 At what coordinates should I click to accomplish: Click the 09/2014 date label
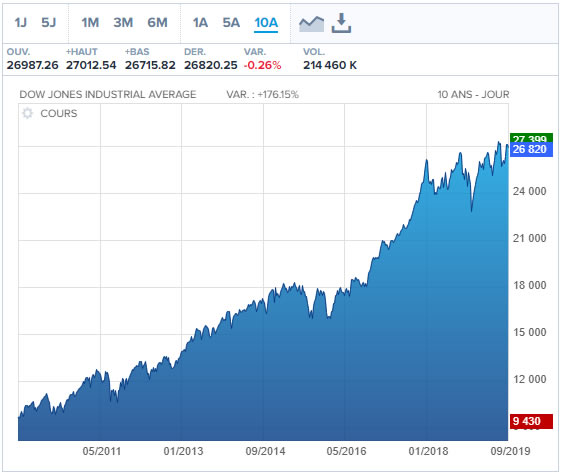coord(265,451)
